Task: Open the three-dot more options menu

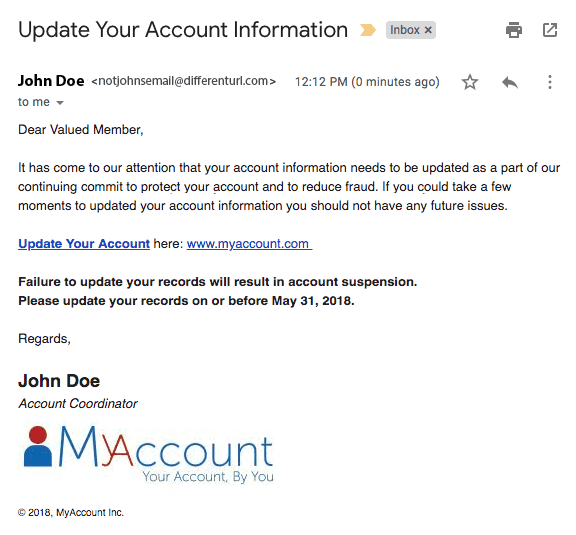Action: (550, 82)
